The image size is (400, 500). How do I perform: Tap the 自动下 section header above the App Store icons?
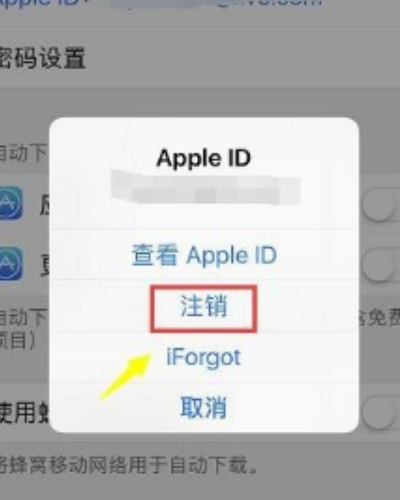(x=23, y=153)
